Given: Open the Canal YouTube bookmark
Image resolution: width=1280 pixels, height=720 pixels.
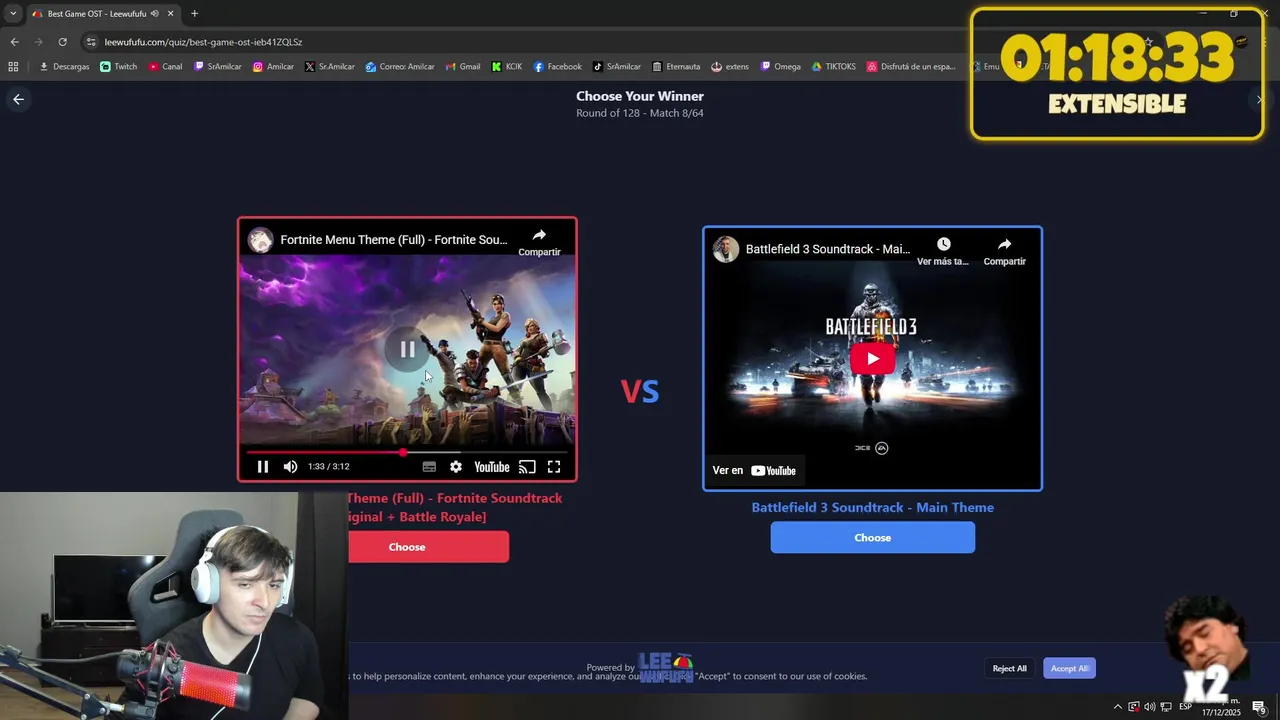Looking at the screenshot, I should 165,67.
